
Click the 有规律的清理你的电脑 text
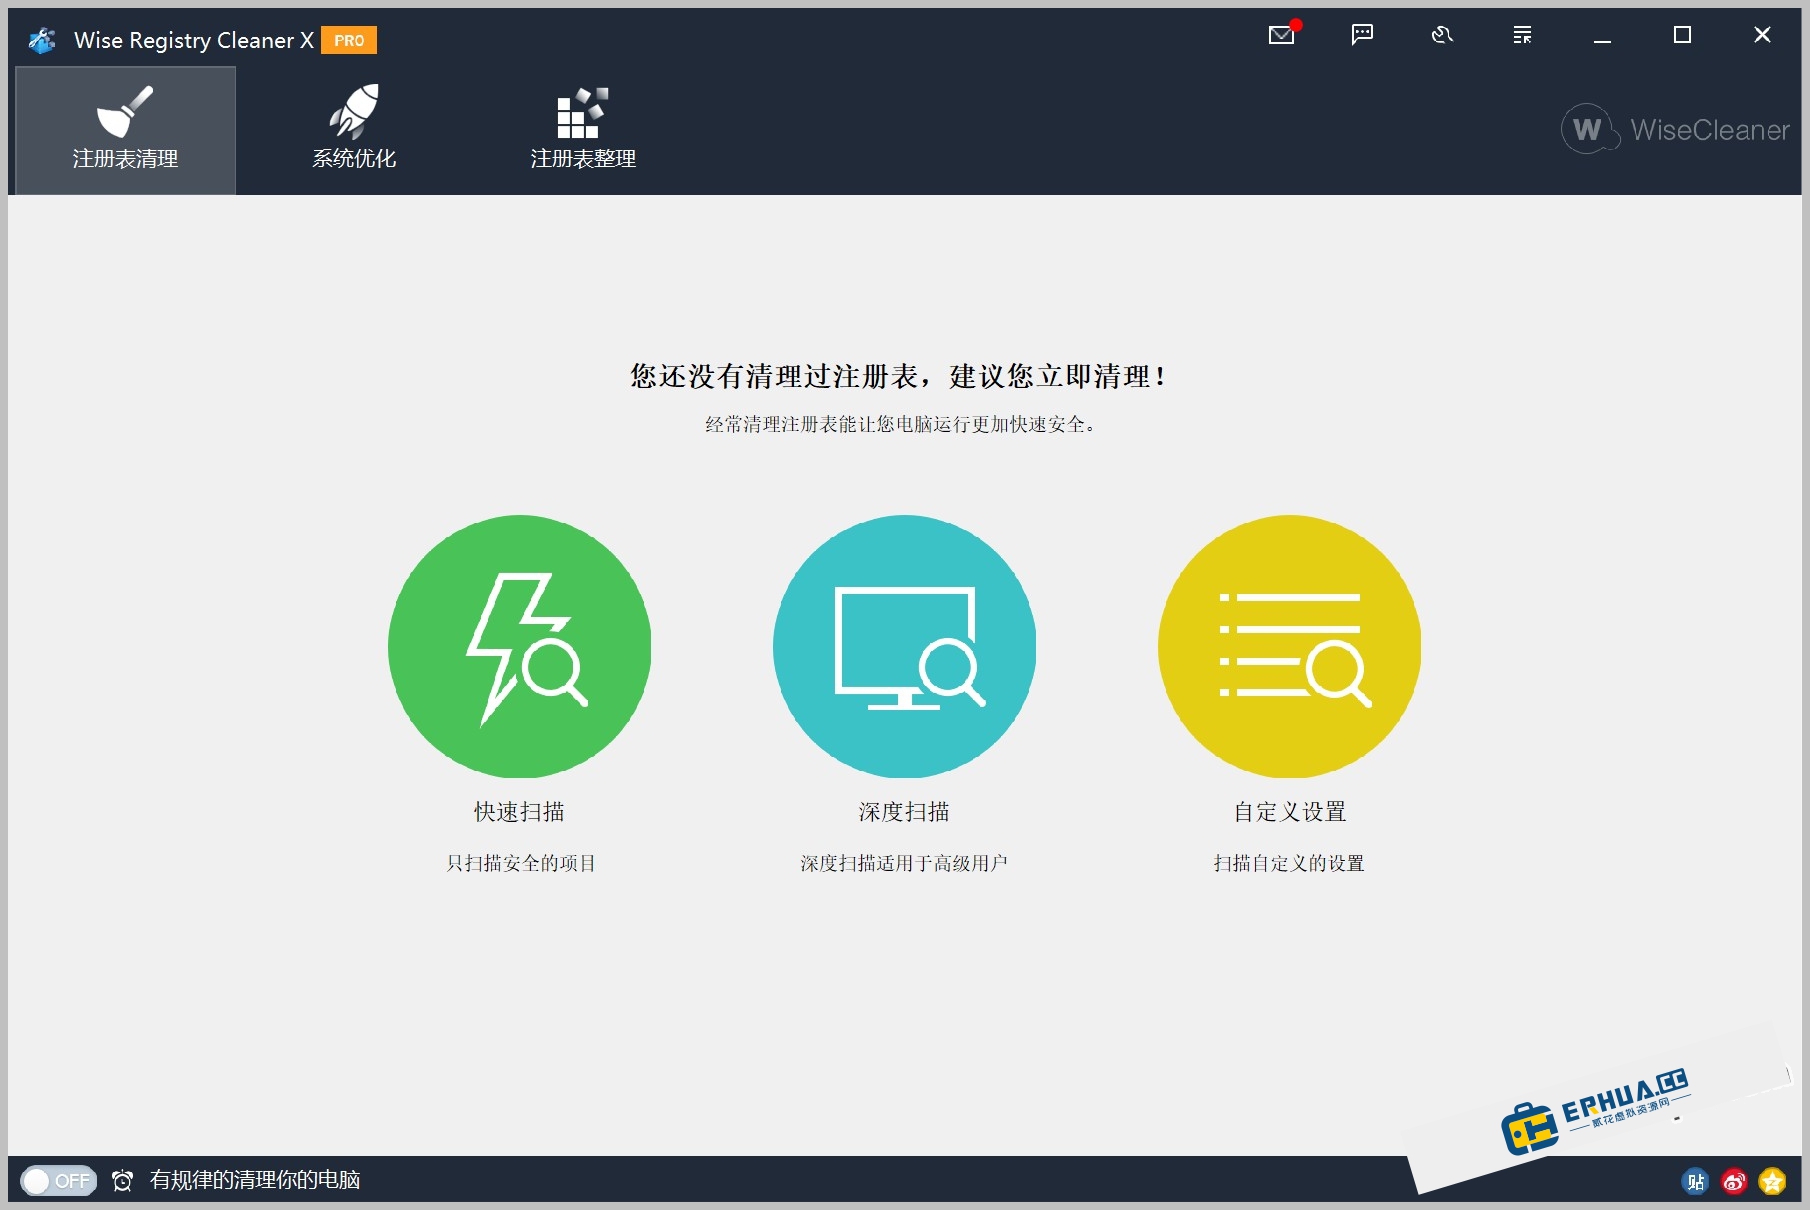(x=257, y=1181)
